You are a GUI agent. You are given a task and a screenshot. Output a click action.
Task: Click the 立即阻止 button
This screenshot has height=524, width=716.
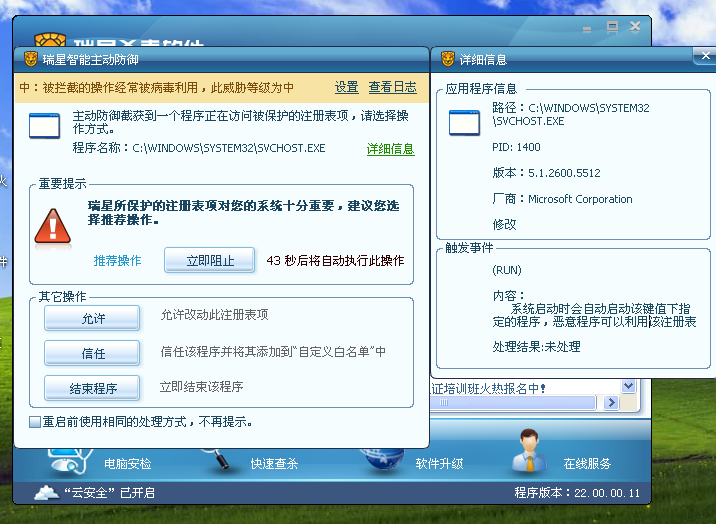209,261
